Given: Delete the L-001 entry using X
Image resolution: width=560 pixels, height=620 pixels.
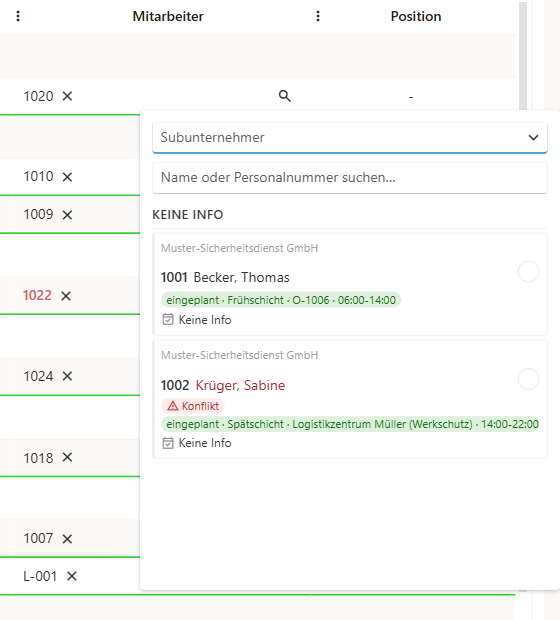Looking at the screenshot, I should pyautogui.click(x=72, y=576).
